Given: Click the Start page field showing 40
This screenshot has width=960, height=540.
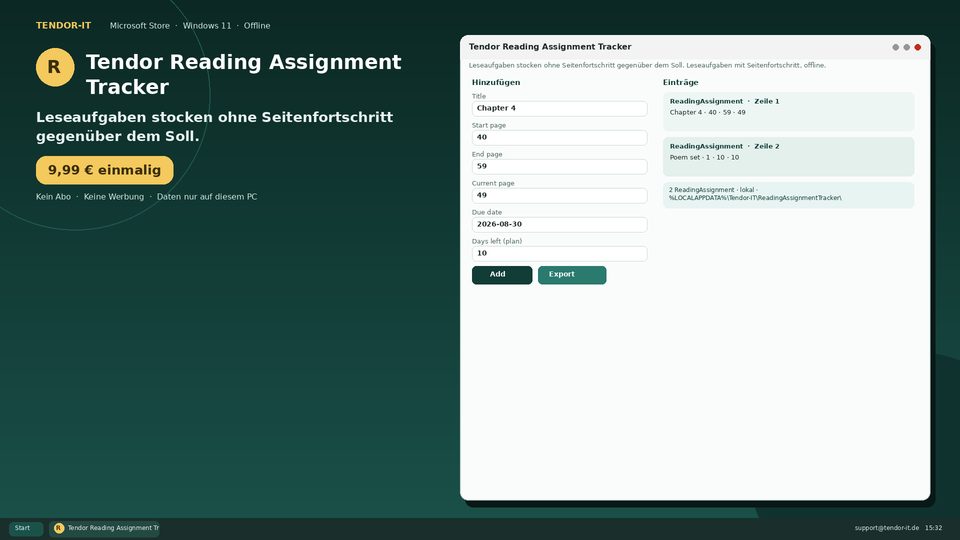Looking at the screenshot, I should pos(559,137).
